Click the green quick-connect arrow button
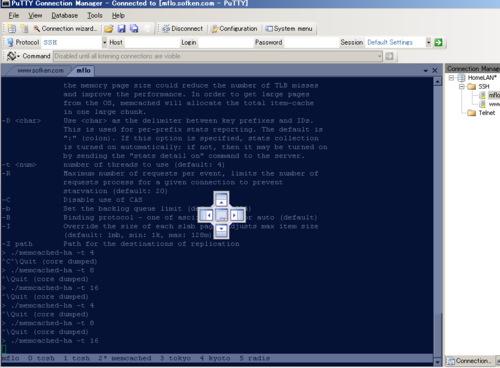Image resolution: width=500 pixels, height=368 pixels. (438, 42)
